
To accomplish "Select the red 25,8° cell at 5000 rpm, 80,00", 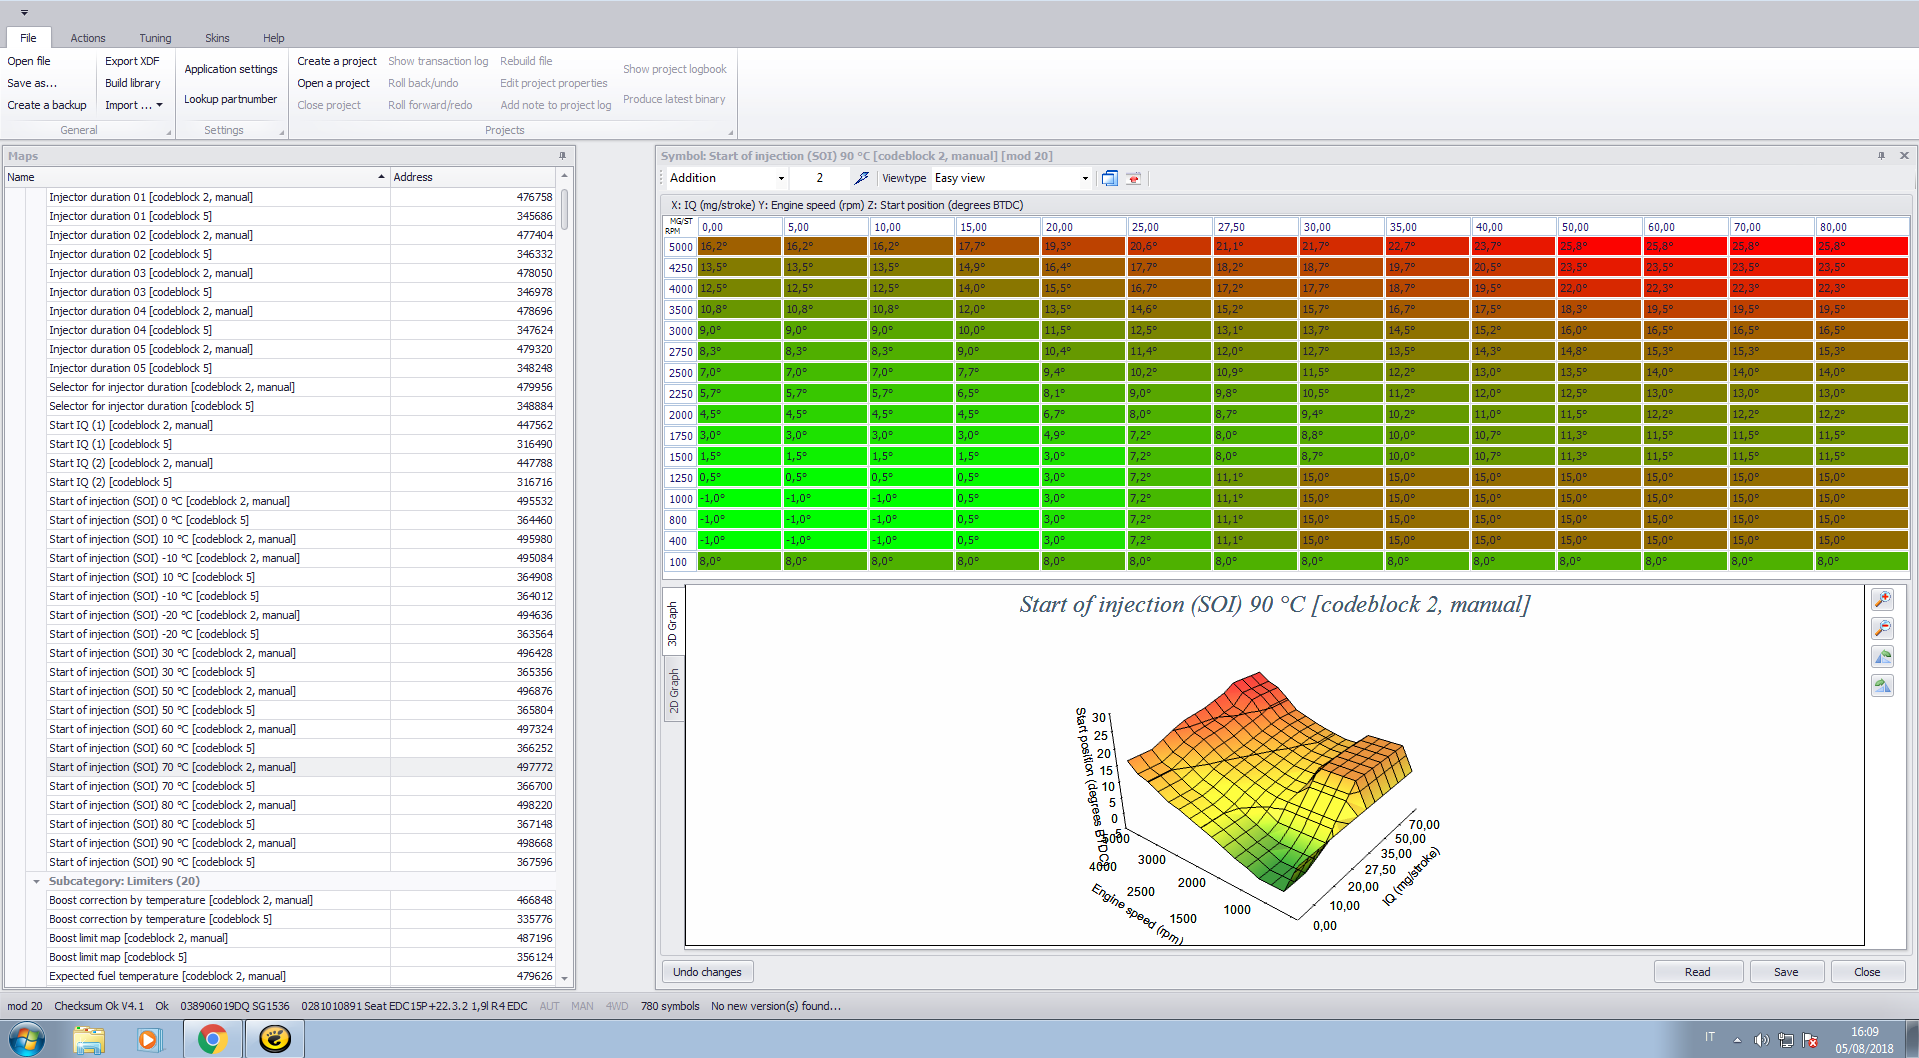I will (1861, 246).
